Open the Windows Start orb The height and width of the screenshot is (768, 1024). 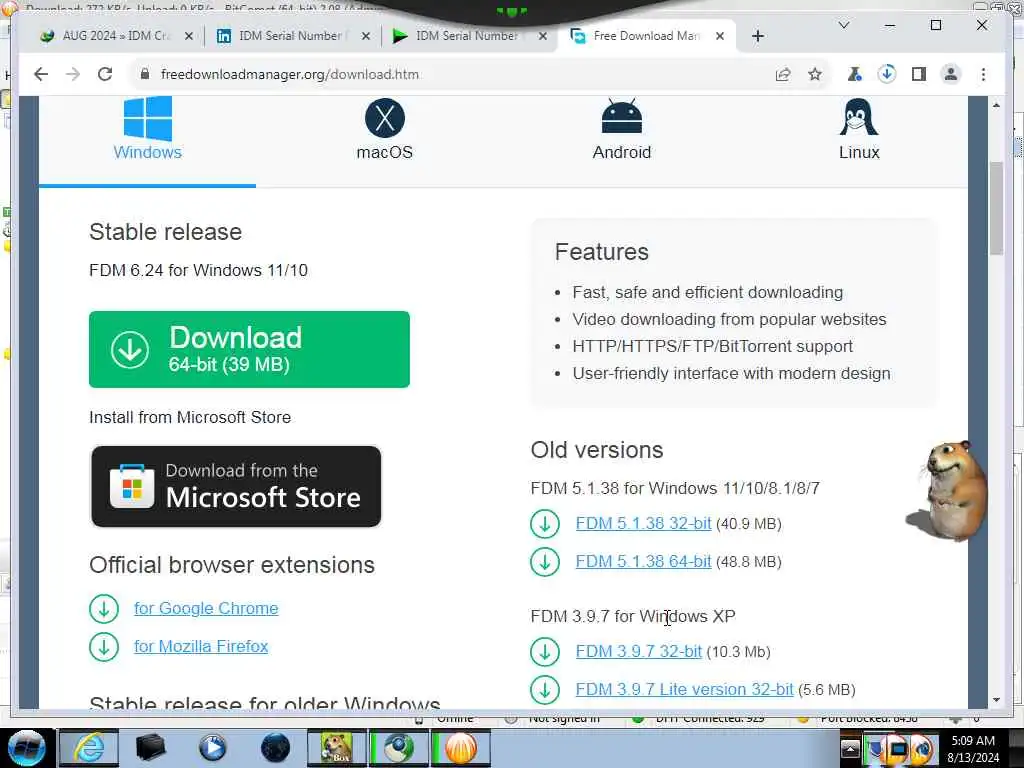(x=26, y=748)
